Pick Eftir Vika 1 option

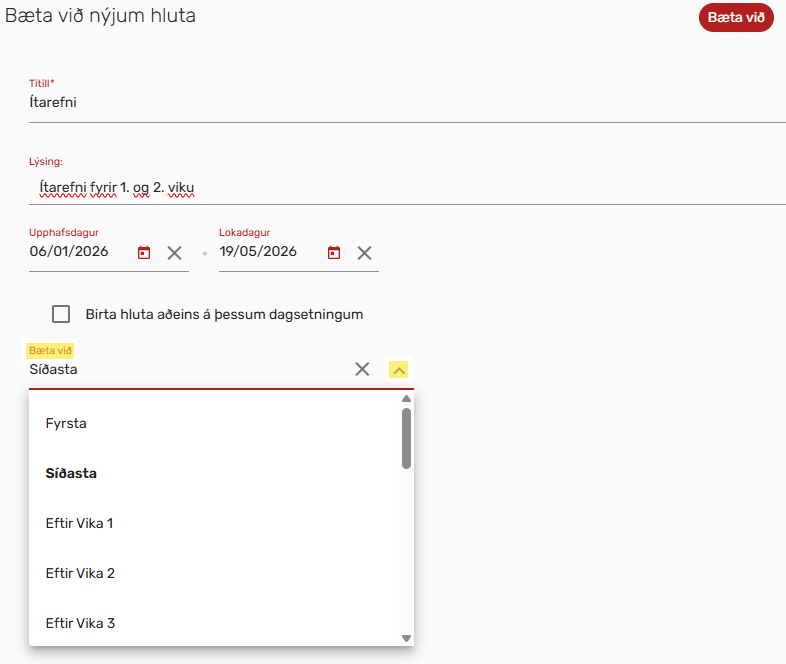point(80,523)
